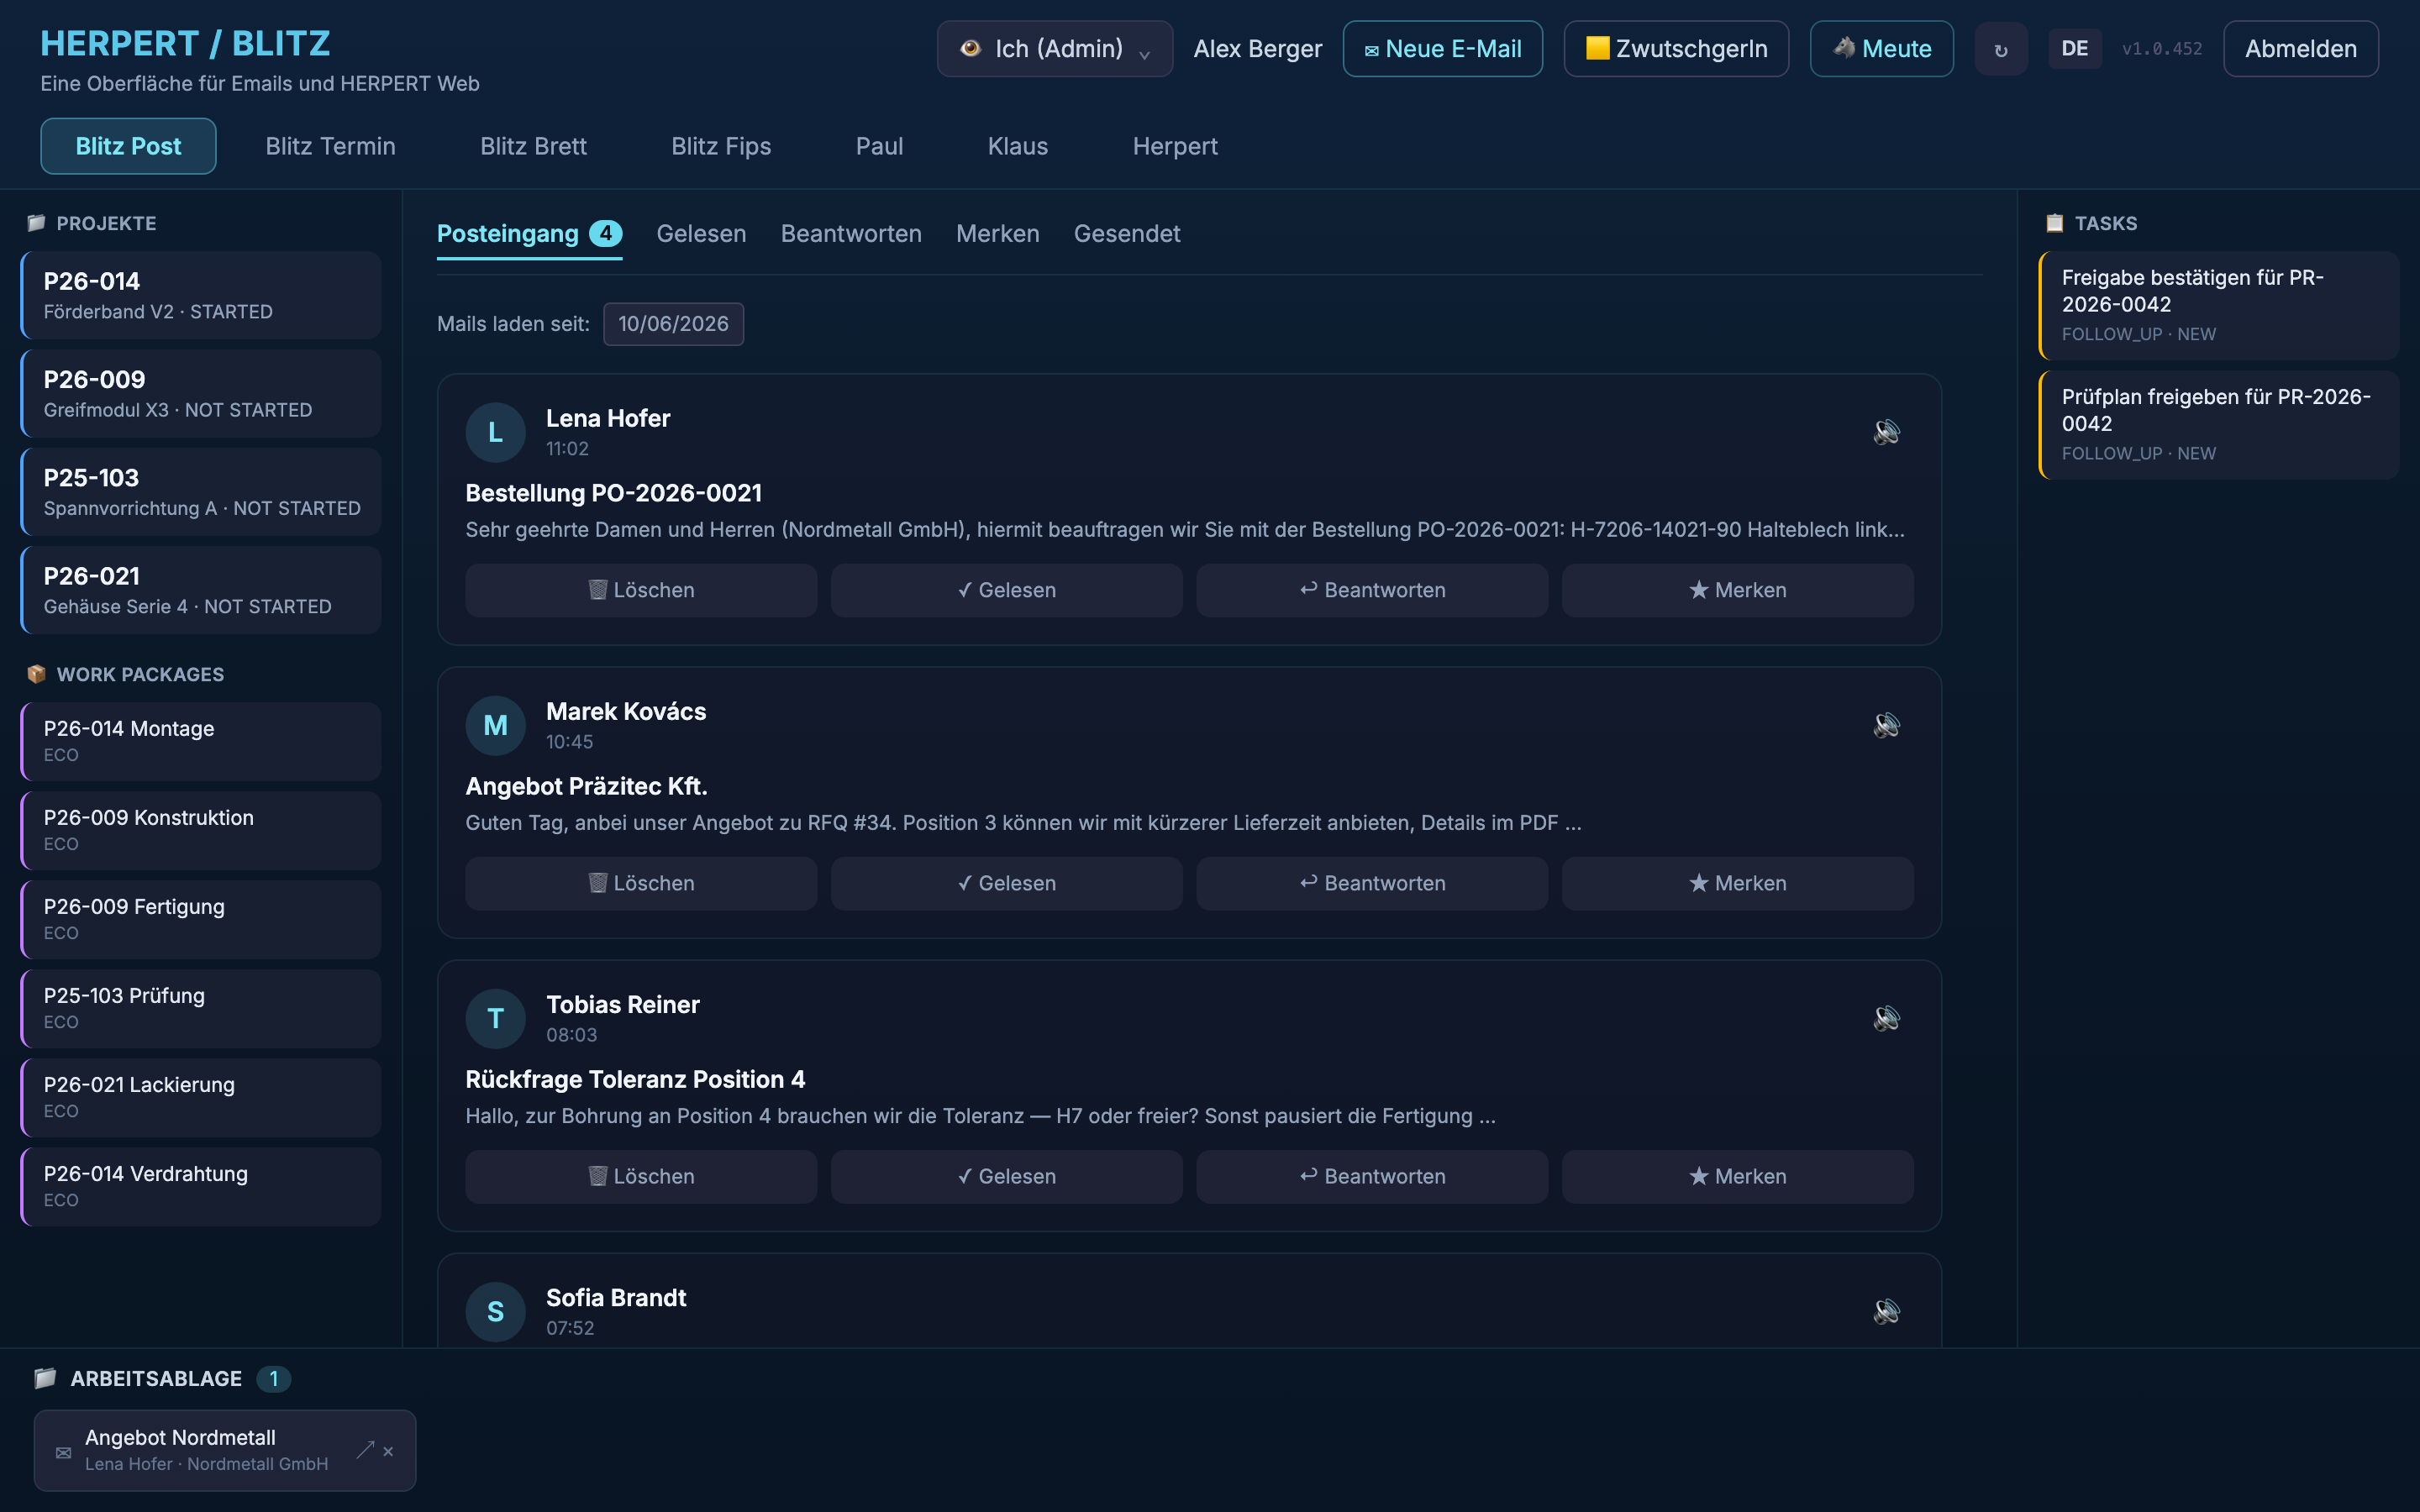Mark Lena Hofer's email as Gelesen

coord(1006,590)
